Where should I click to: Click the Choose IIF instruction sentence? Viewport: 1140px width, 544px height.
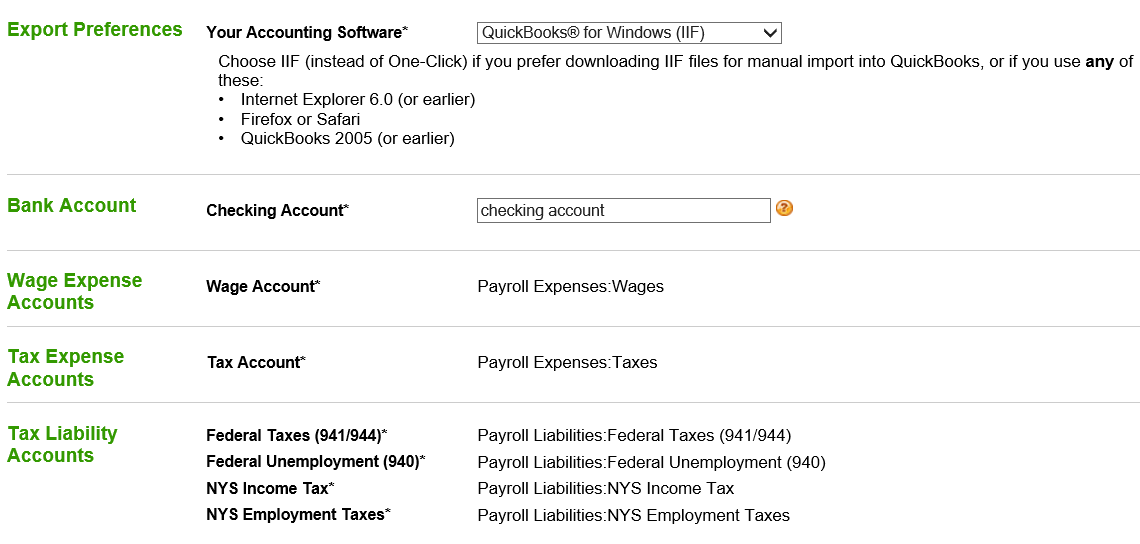[676, 71]
